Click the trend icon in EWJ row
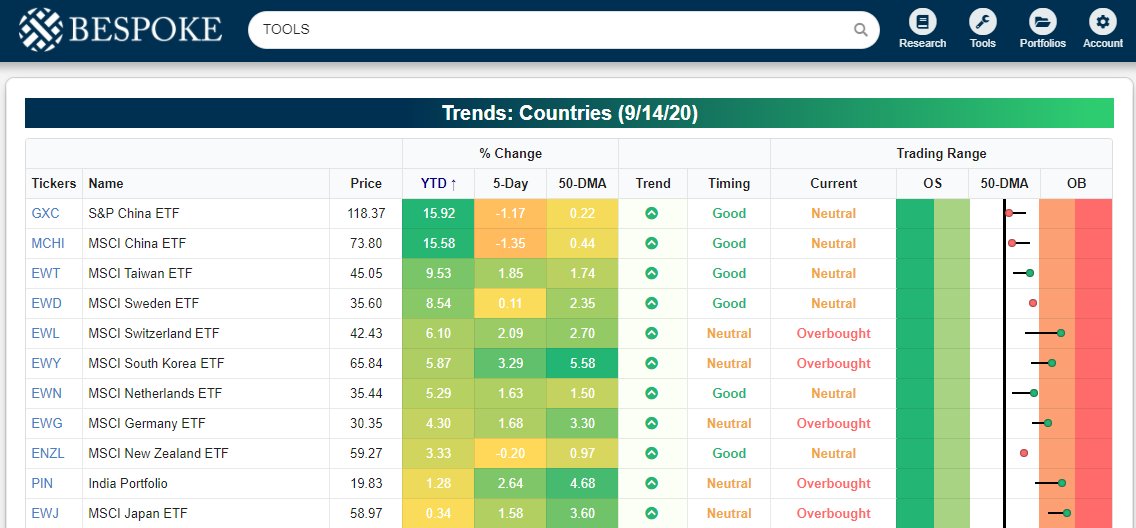Viewport: 1136px width, 528px height. pos(651,513)
